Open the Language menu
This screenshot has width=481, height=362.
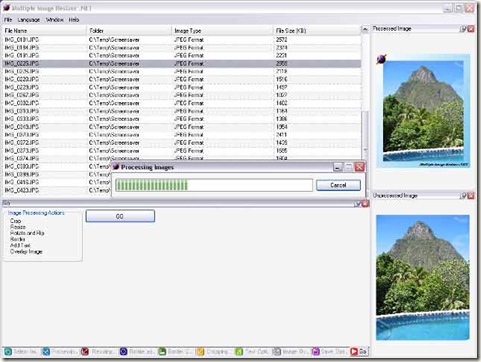click(29, 20)
